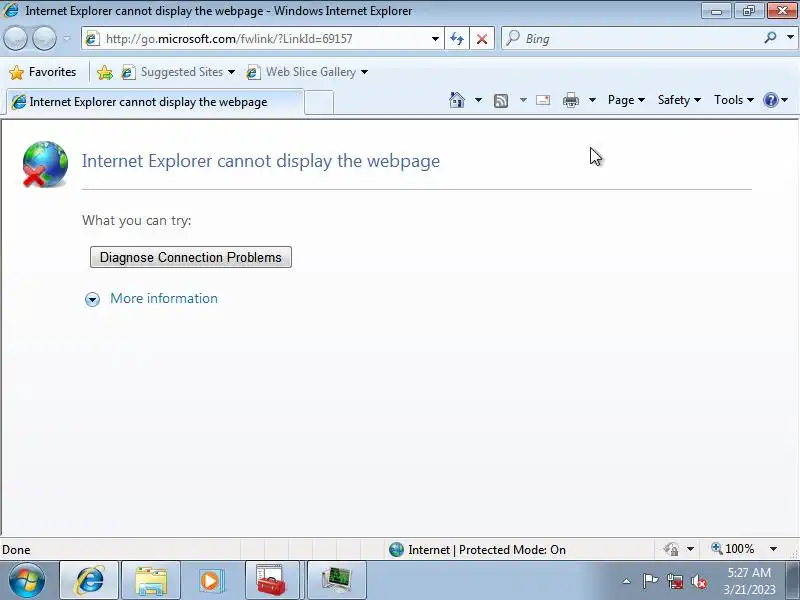Expand the Home button dropdown arrow
The width and height of the screenshot is (800, 600).
pyautogui.click(x=478, y=100)
